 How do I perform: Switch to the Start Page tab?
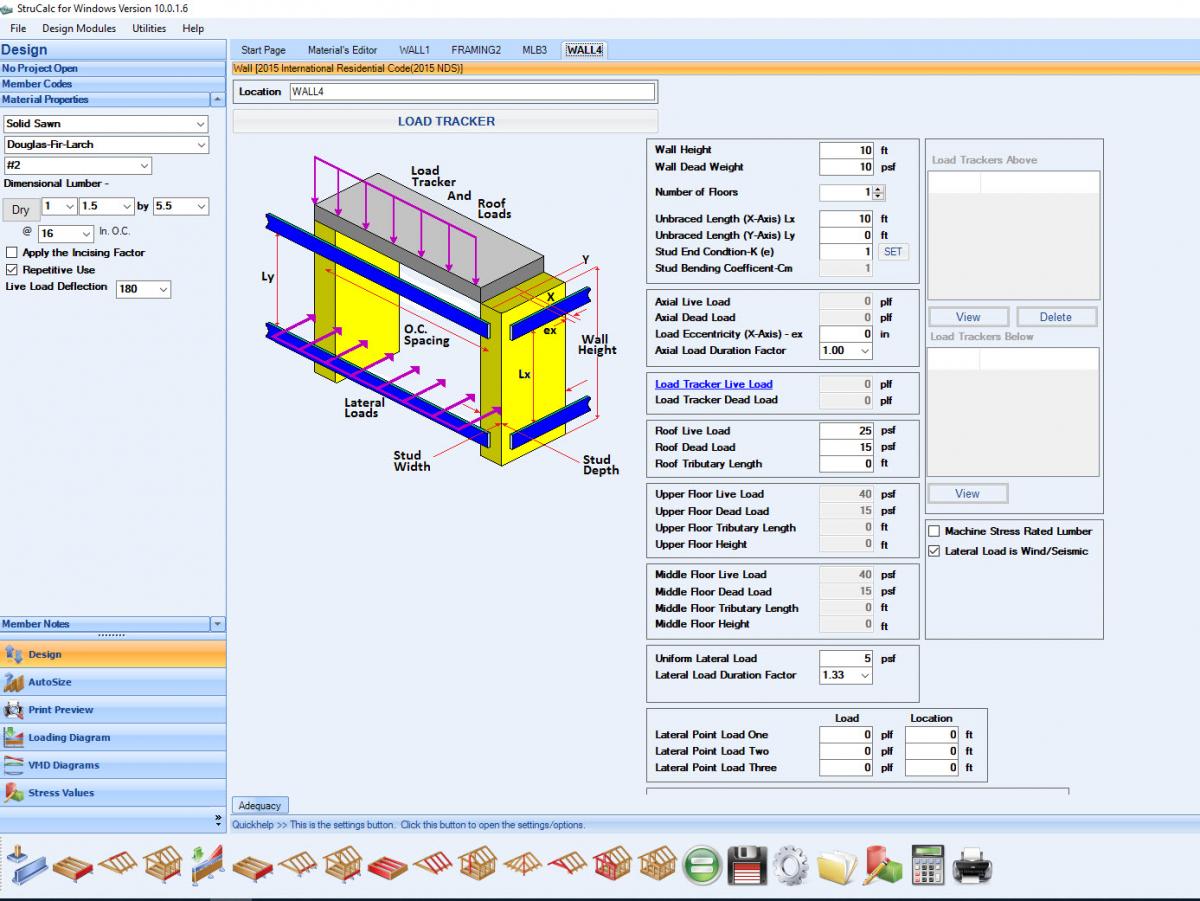click(x=263, y=50)
